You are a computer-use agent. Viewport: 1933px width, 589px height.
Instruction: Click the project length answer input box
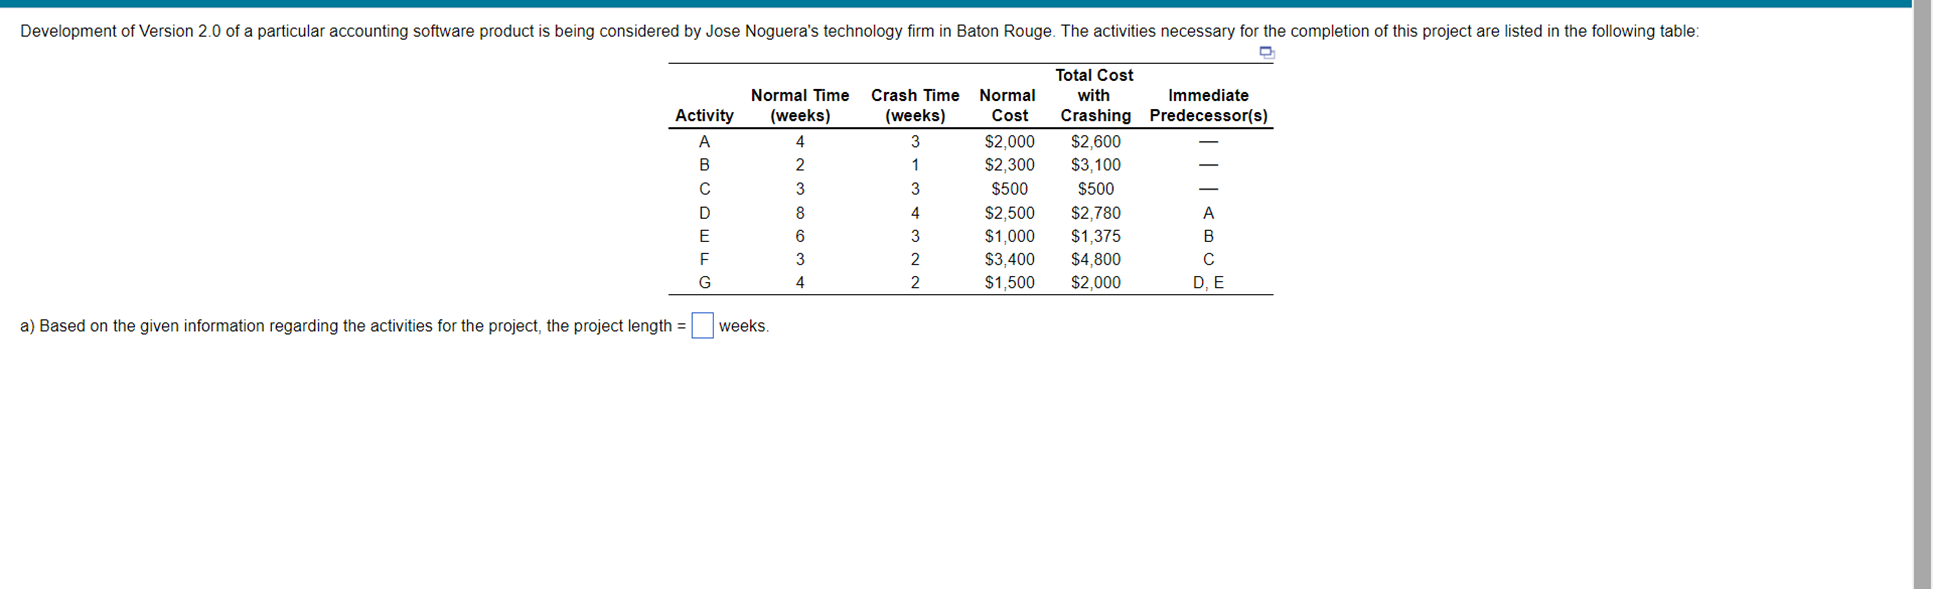pyautogui.click(x=703, y=326)
